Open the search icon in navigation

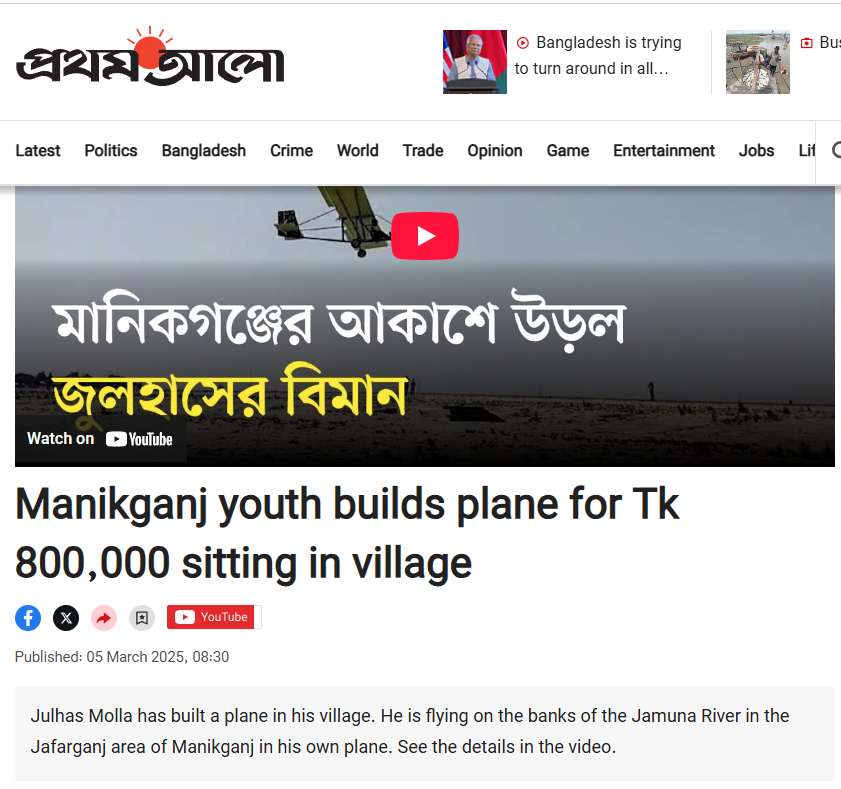point(836,150)
